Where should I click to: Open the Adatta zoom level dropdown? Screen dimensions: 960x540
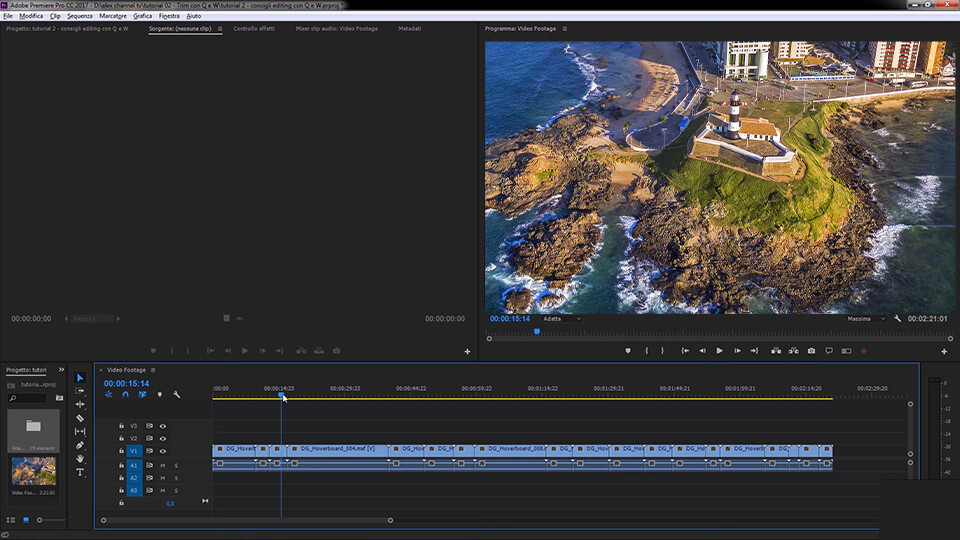tap(561, 319)
